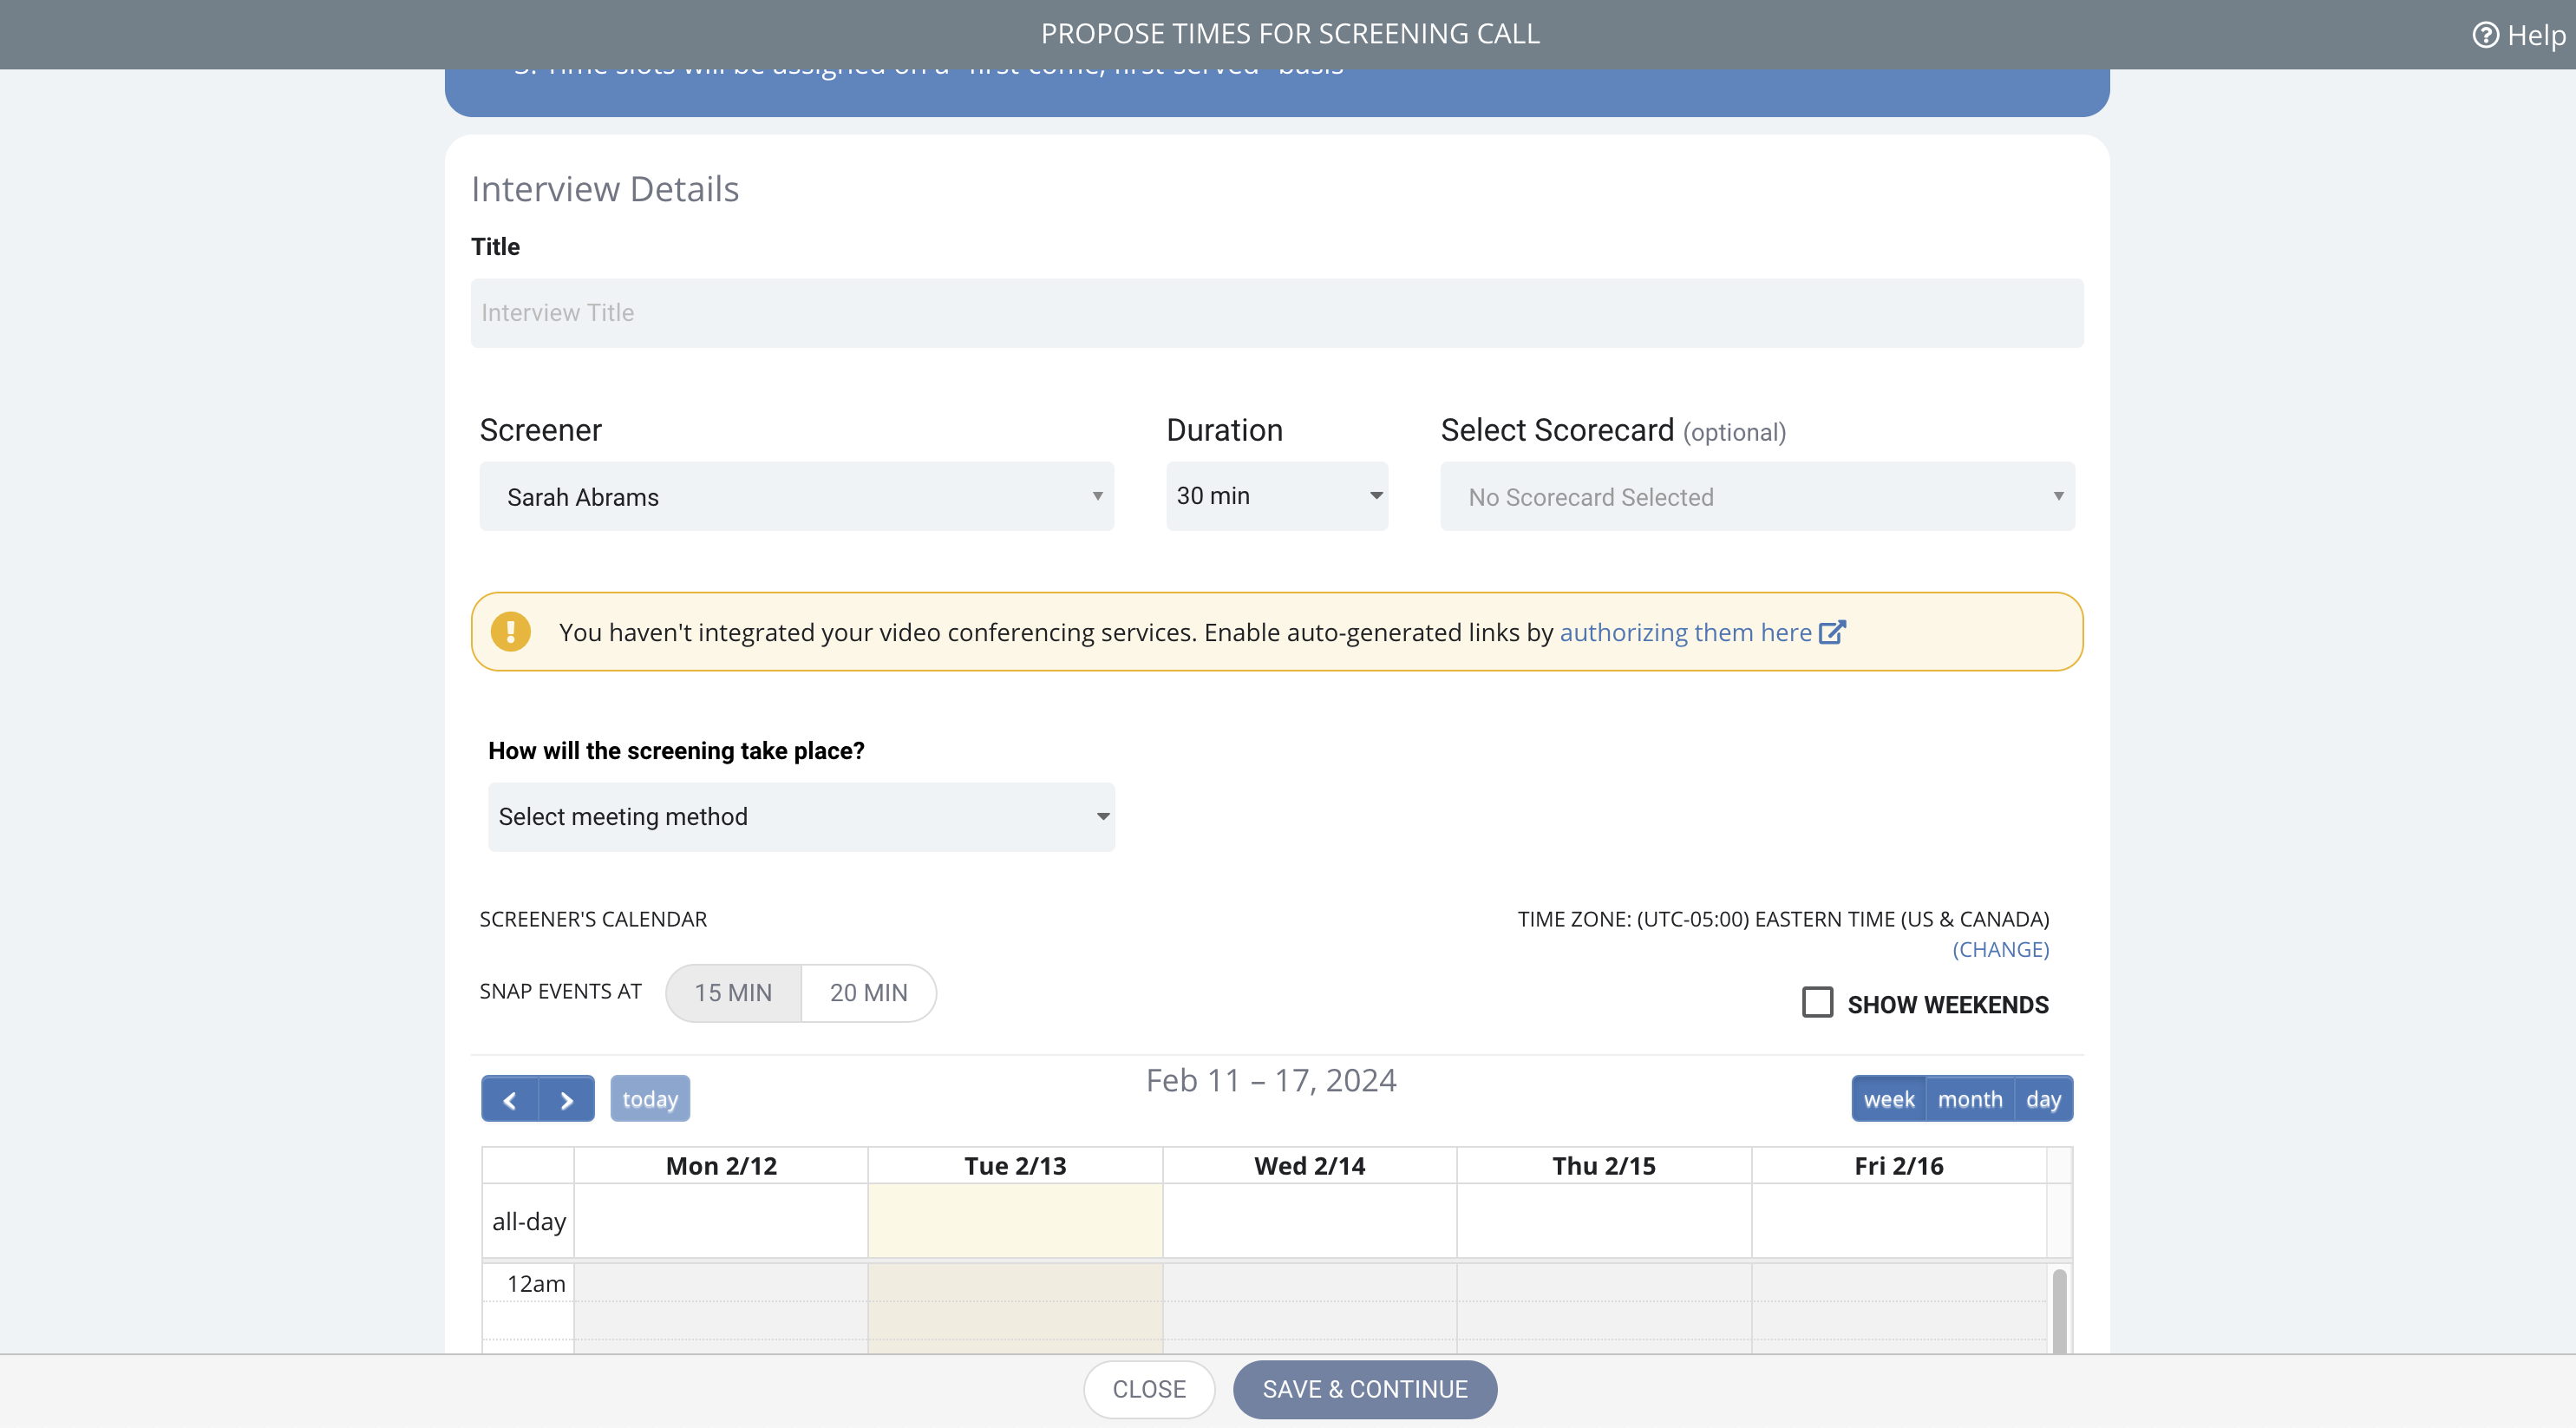The height and width of the screenshot is (1428, 2576).
Task: Expand the Select meeting method dropdown
Action: [x=801, y=817]
